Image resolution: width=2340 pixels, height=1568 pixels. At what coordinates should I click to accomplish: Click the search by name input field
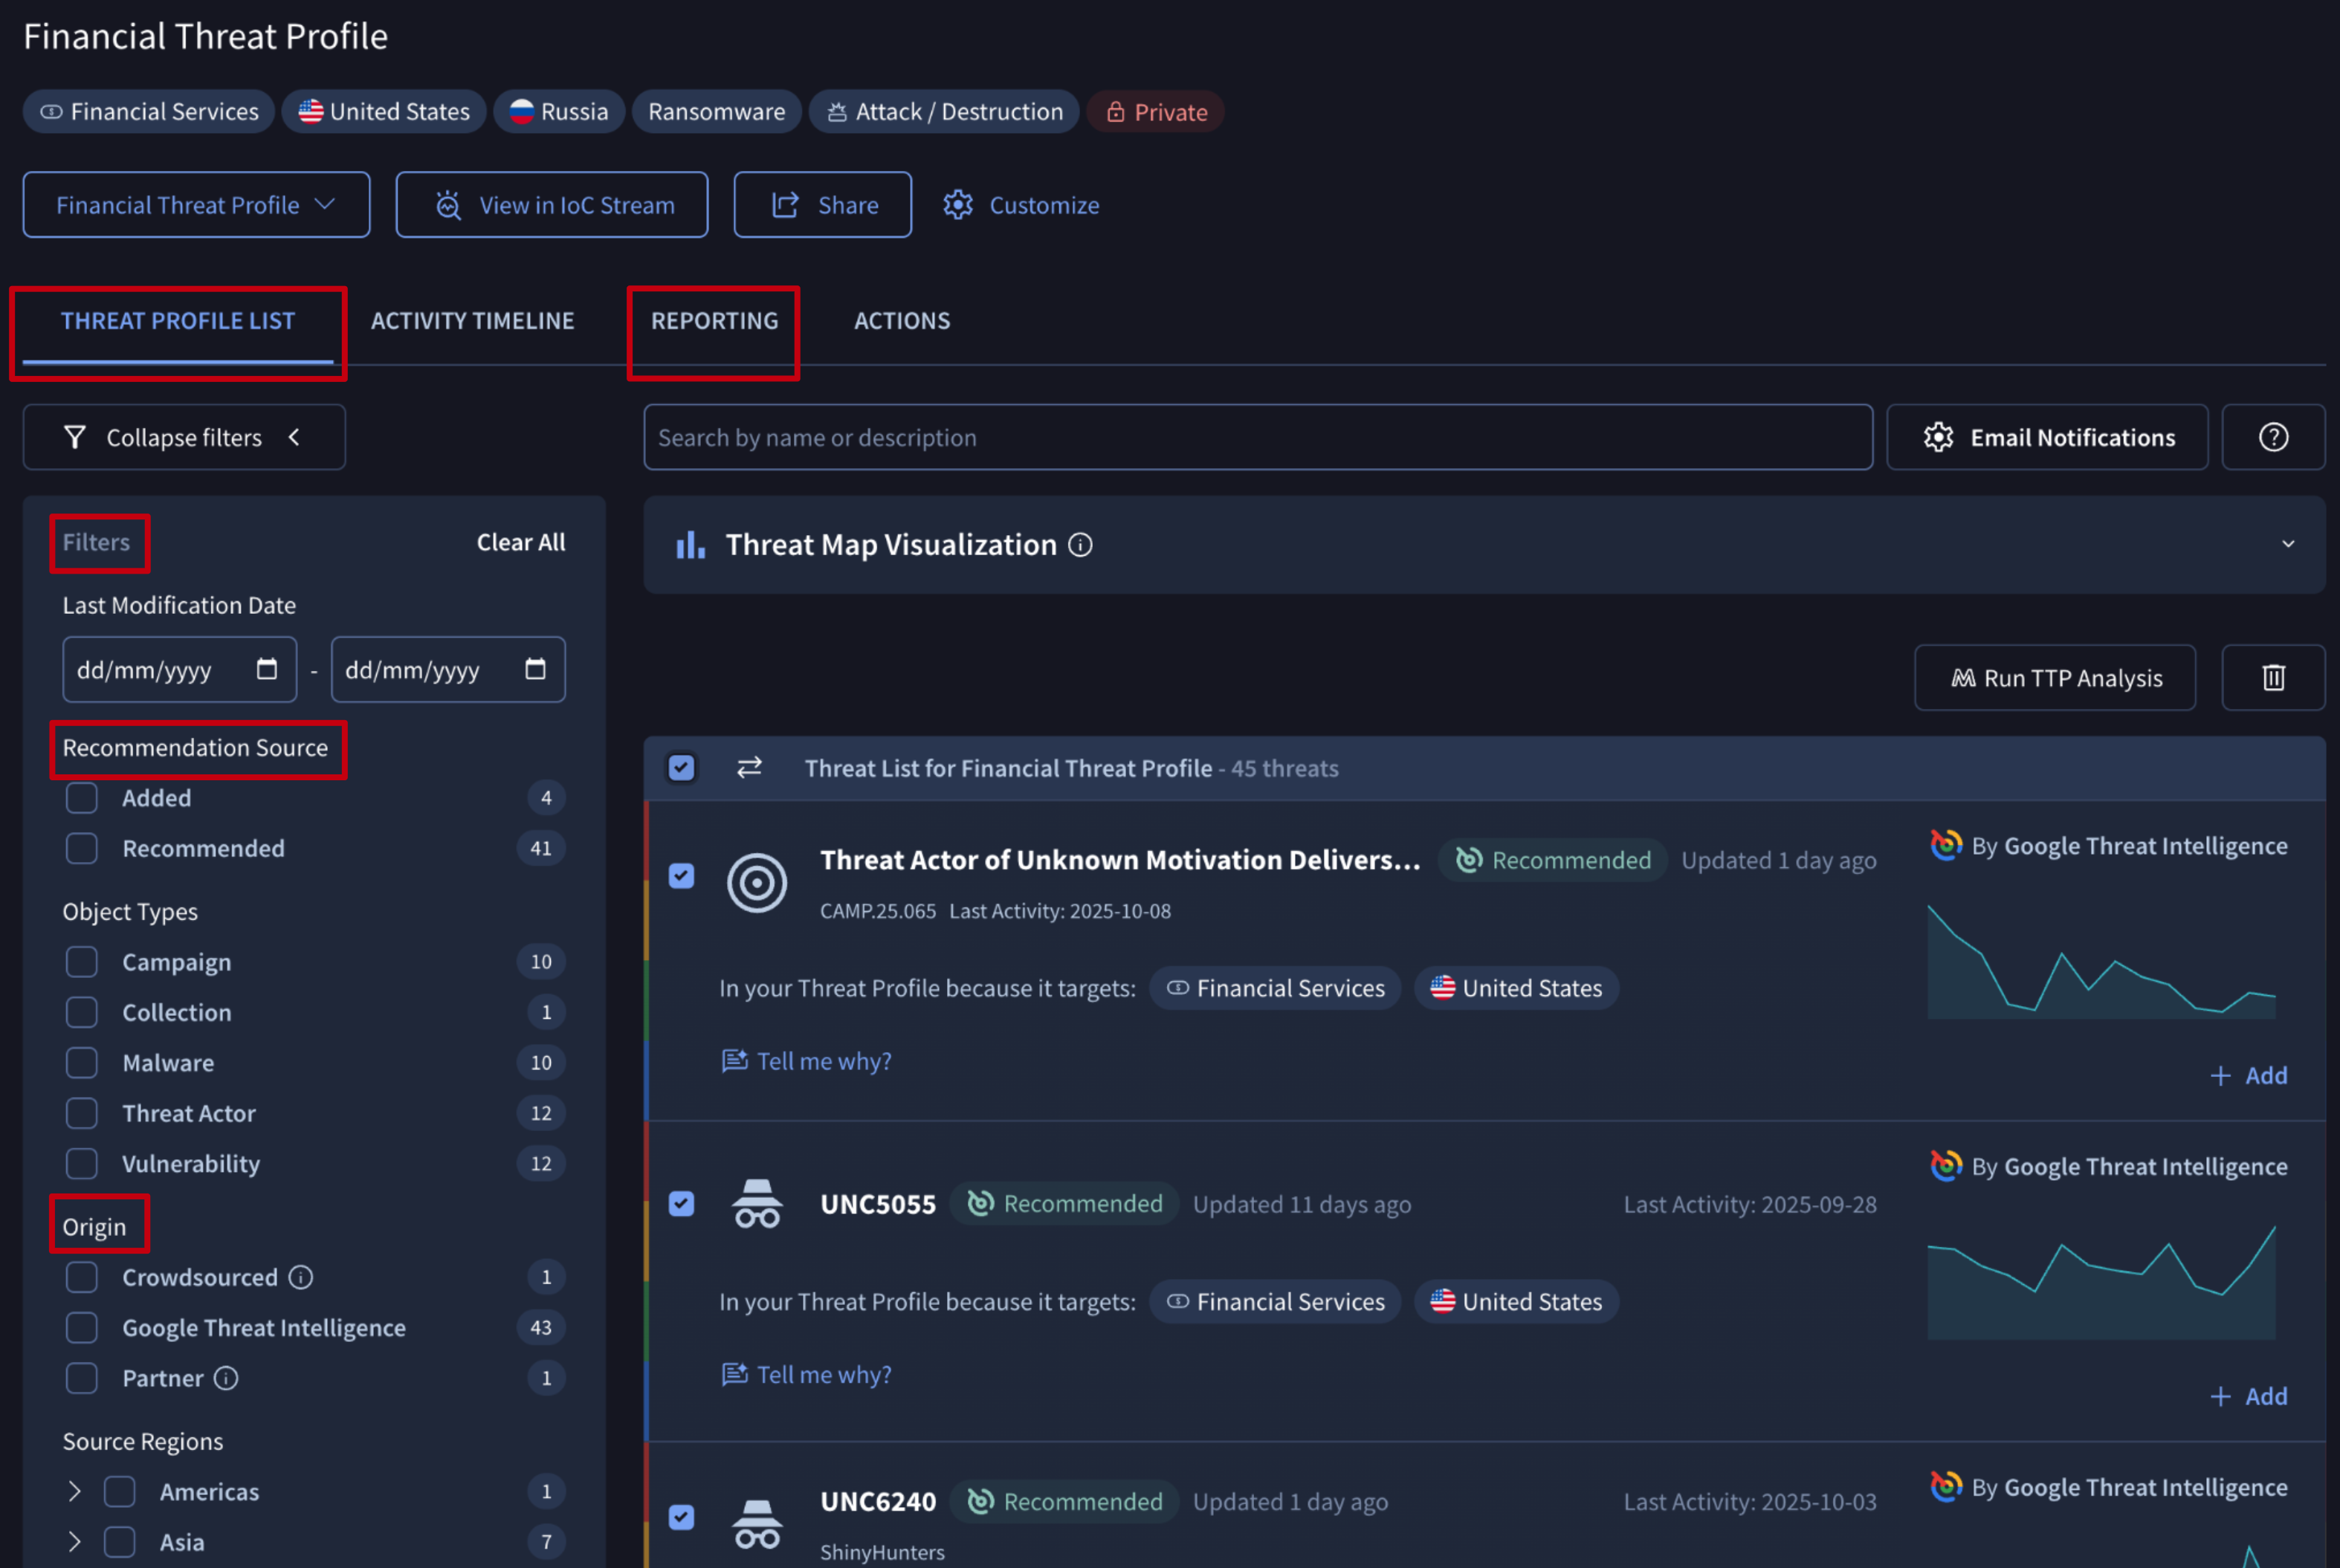click(x=1257, y=437)
